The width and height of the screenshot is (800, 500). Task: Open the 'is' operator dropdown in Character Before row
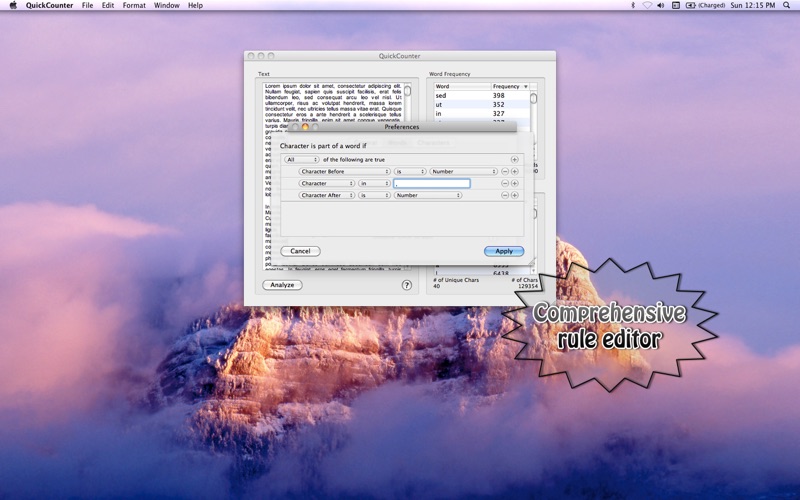tap(410, 171)
